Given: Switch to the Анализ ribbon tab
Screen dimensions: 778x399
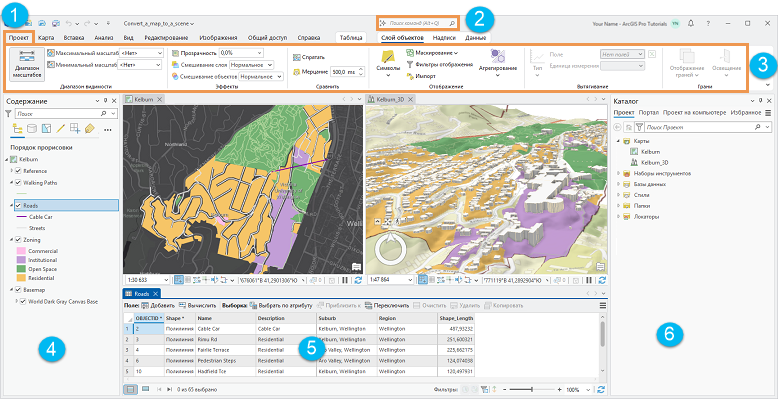Looking at the screenshot, I should point(104,37).
